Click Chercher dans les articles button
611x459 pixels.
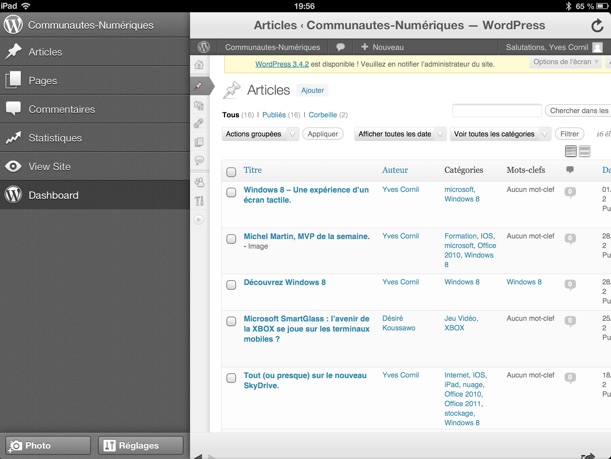point(578,111)
